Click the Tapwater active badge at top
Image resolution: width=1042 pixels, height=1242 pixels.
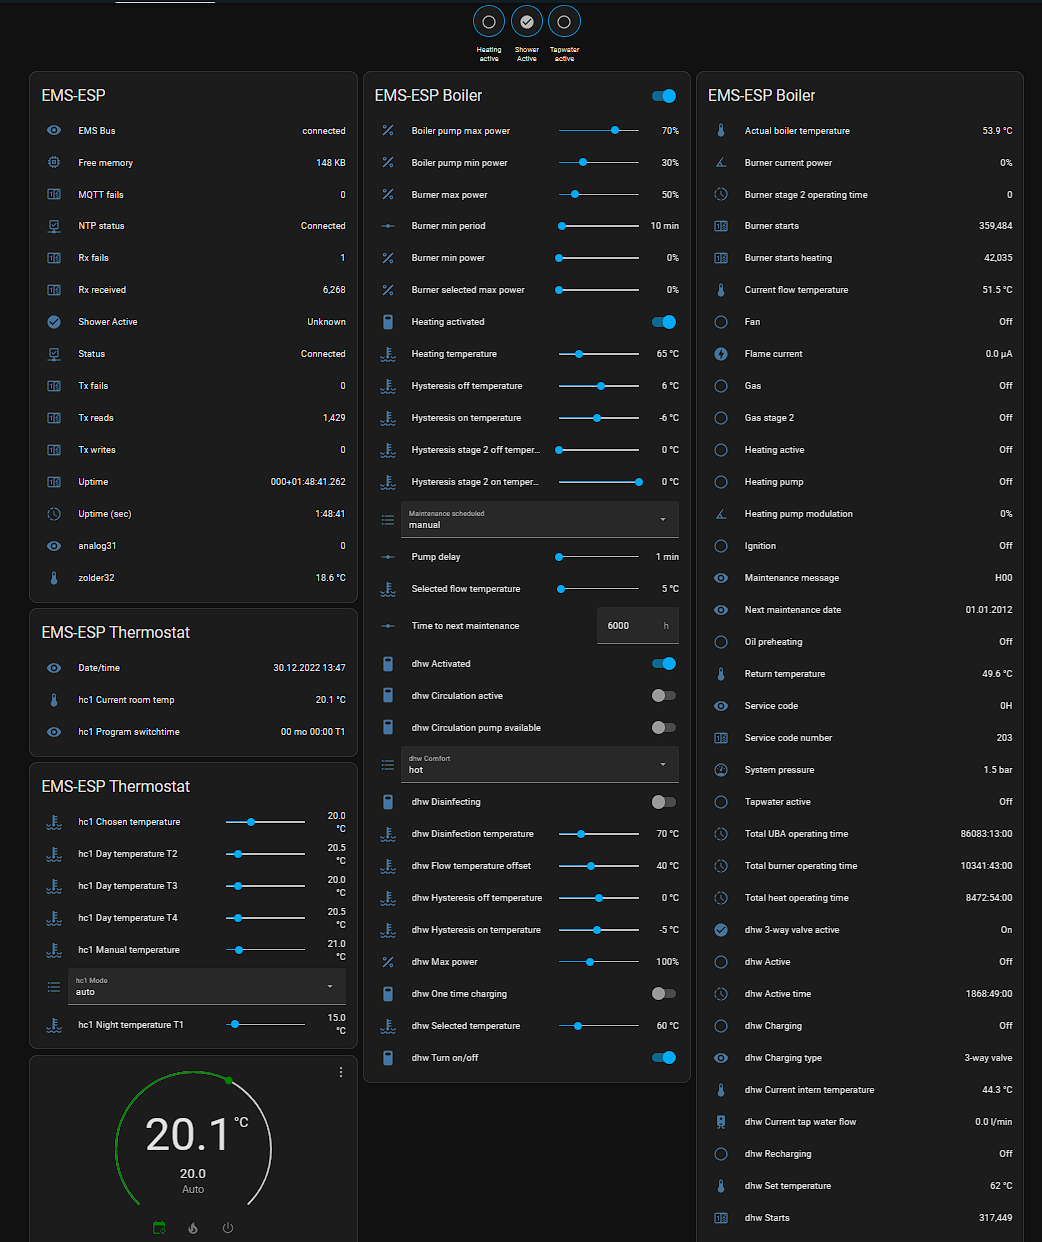565,22
